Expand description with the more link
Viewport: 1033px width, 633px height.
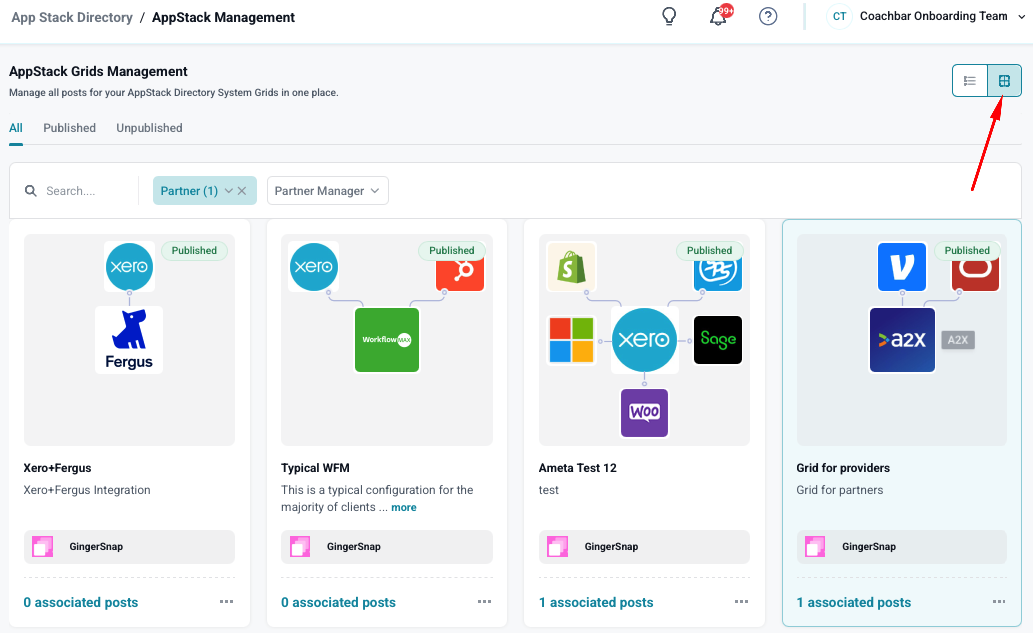(404, 507)
